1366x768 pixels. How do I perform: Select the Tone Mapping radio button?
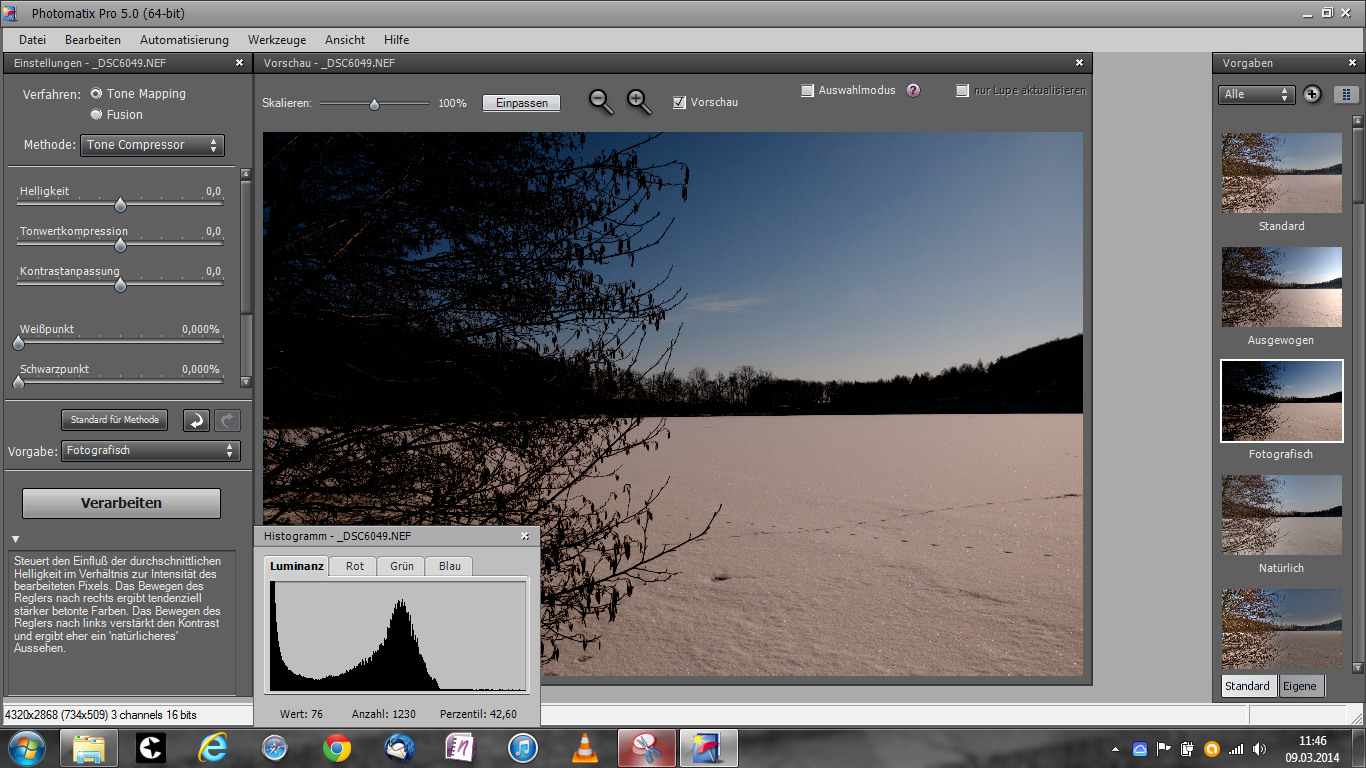click(x=97, y=93)
